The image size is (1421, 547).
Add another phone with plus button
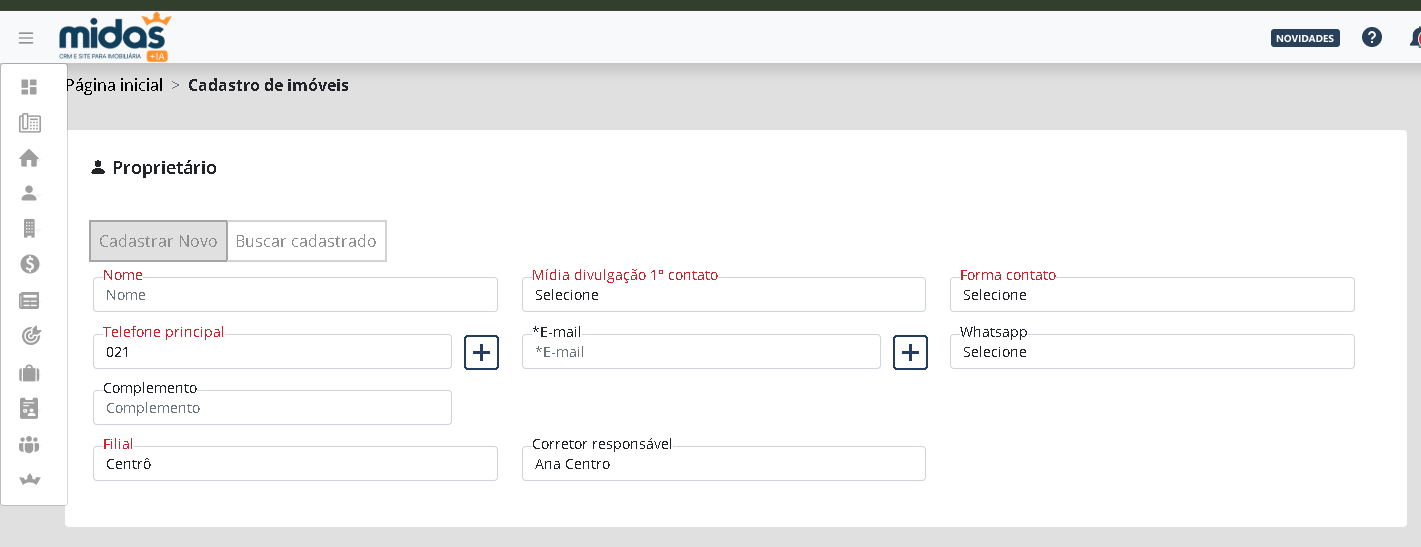481,352
